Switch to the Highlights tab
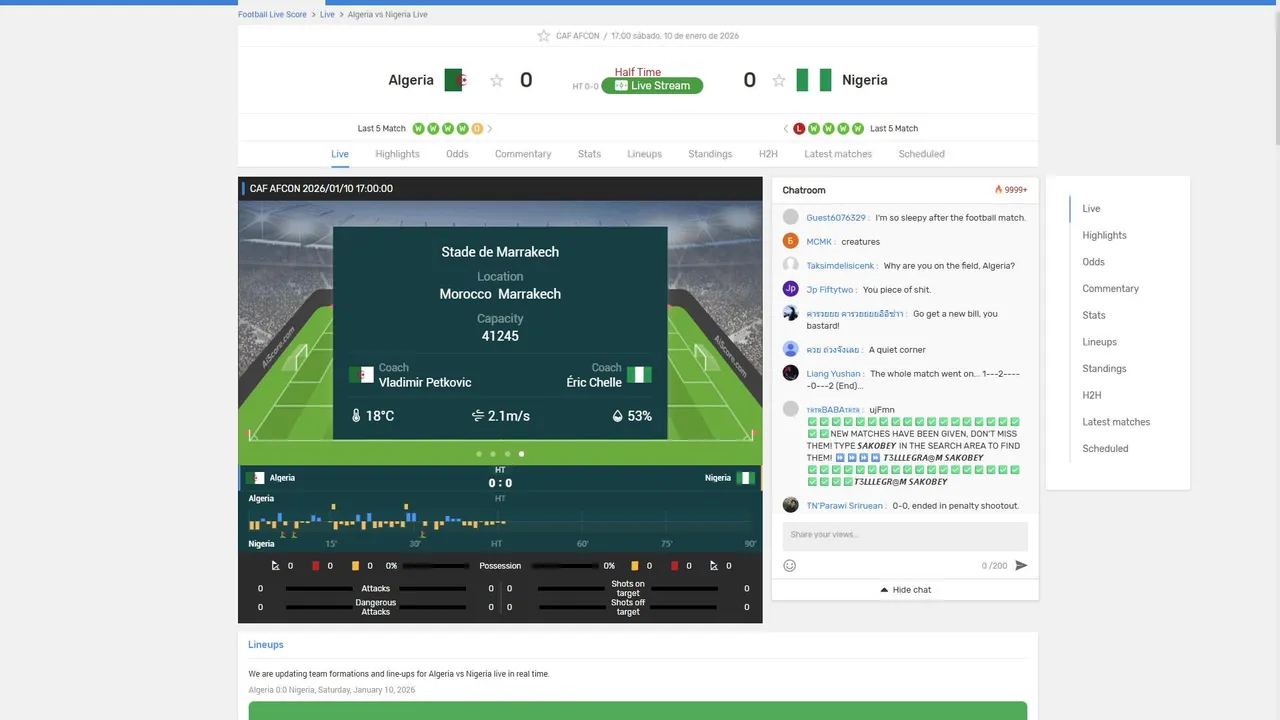Screen dimensions: 1280x720 [x=397, y=154]
